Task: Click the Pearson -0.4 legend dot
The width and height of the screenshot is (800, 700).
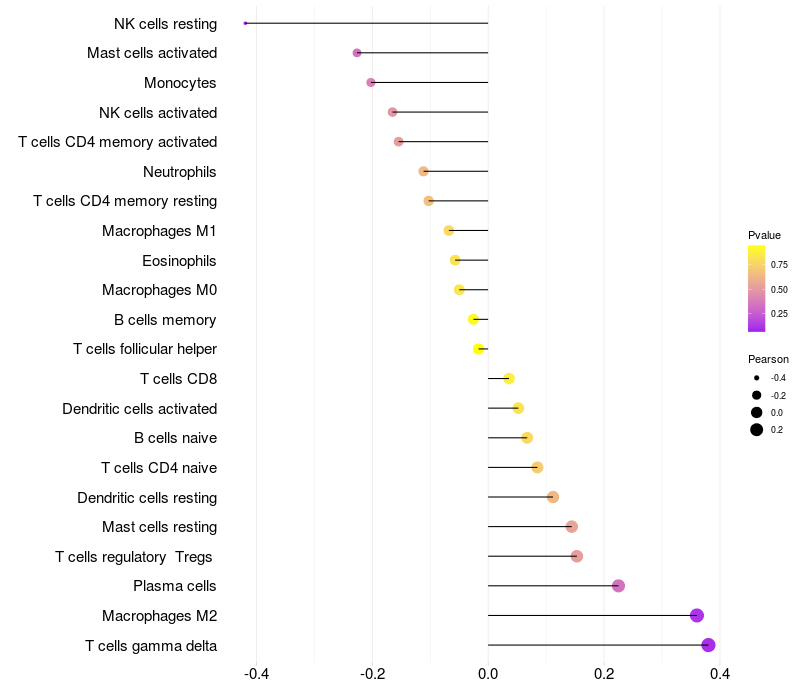Action: click(x=756, y=378)
